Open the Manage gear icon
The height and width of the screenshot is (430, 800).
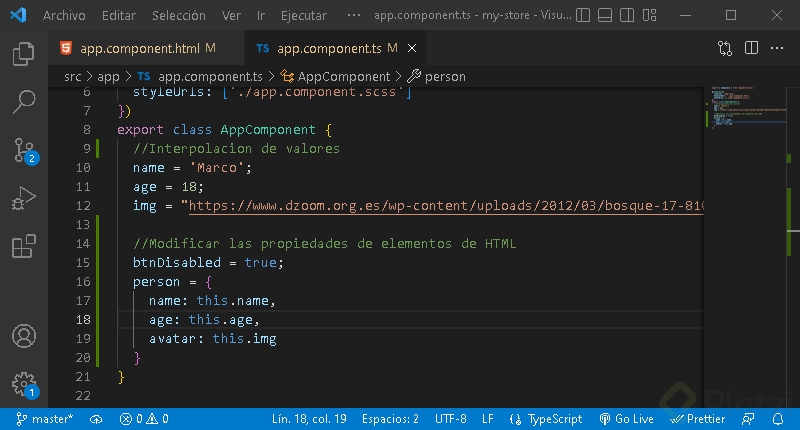(x=23, y=384)
